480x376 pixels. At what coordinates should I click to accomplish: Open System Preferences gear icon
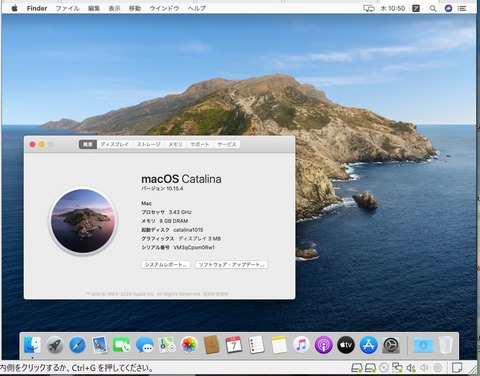[391, 345]
